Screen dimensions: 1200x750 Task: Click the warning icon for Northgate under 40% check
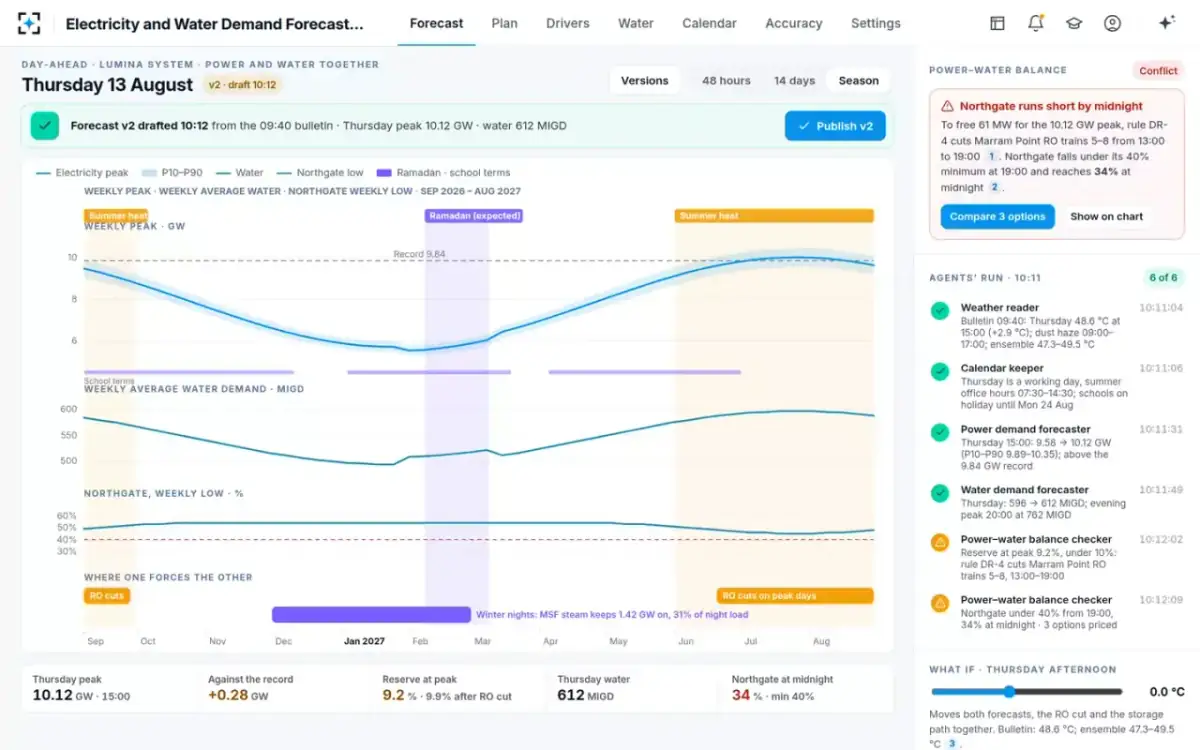[x=940, y=604]
